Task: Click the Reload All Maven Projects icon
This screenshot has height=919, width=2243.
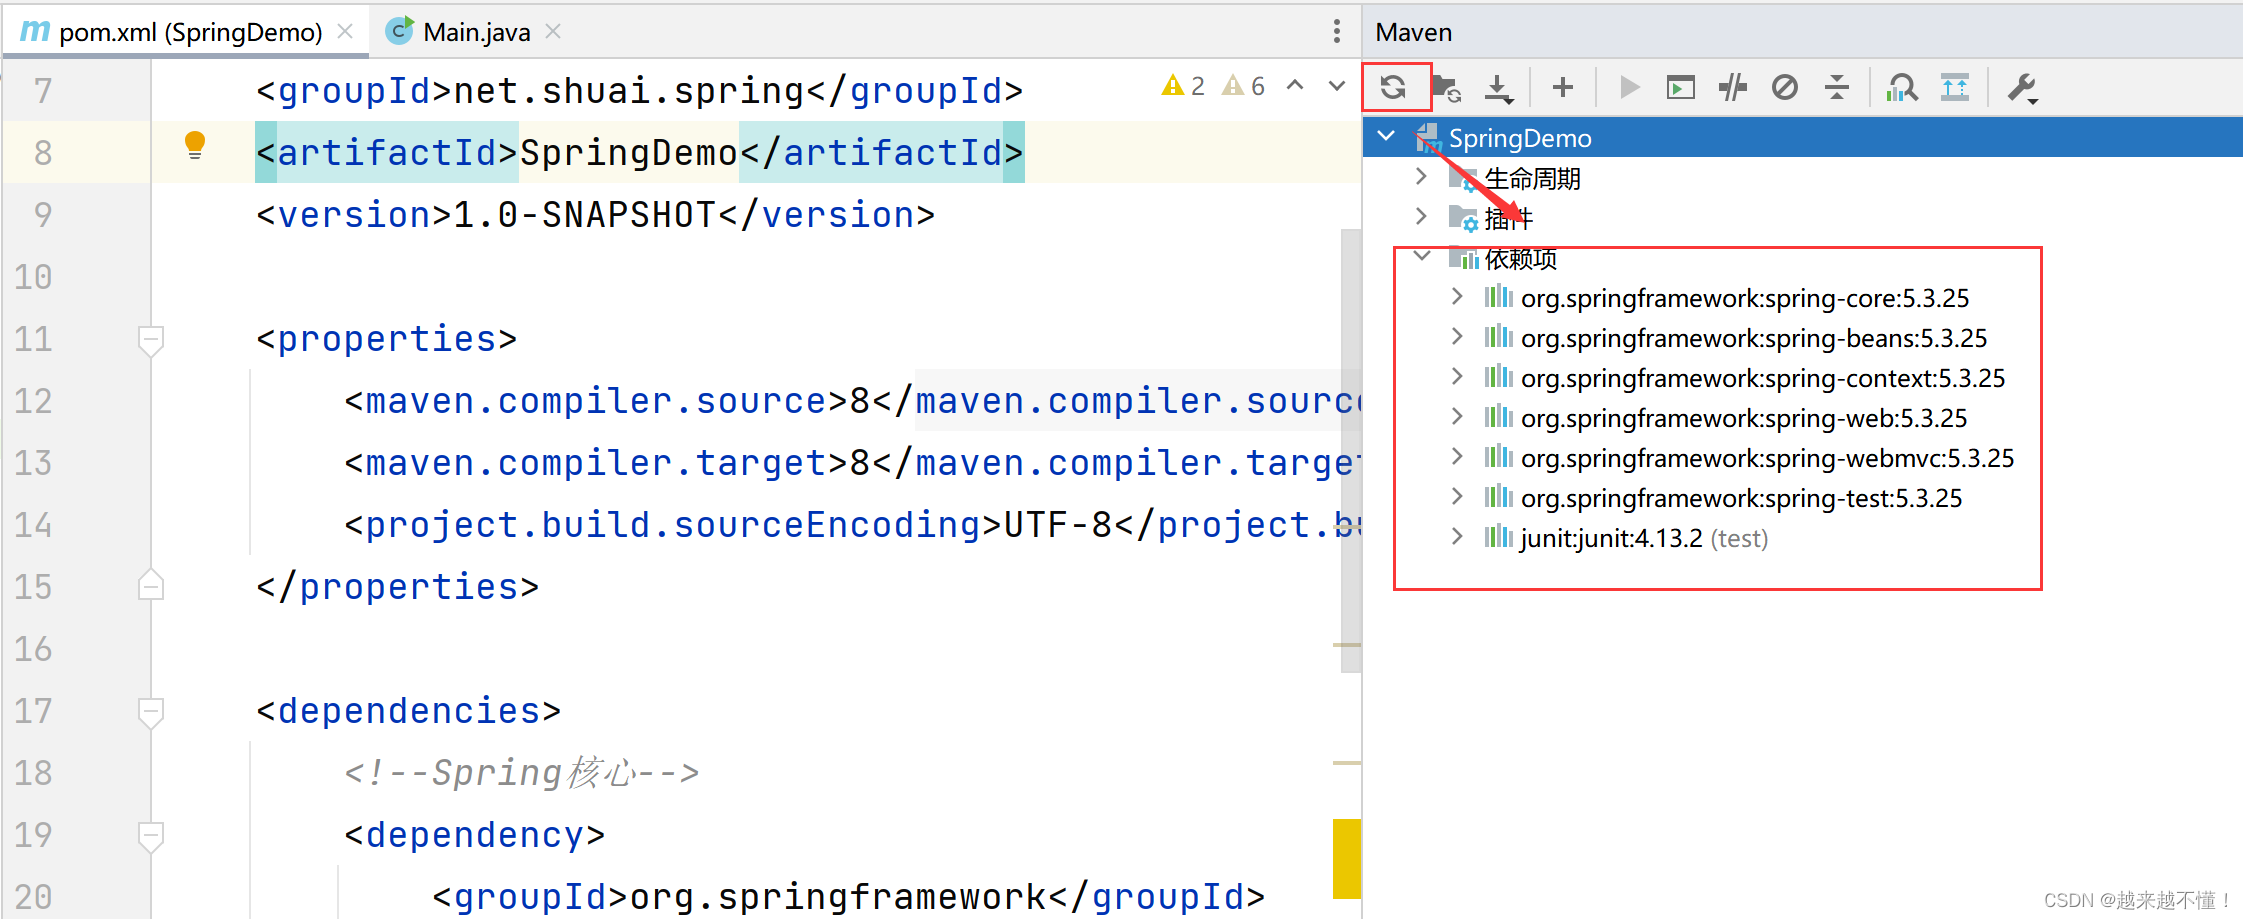Action: (x=1393, y=88)
